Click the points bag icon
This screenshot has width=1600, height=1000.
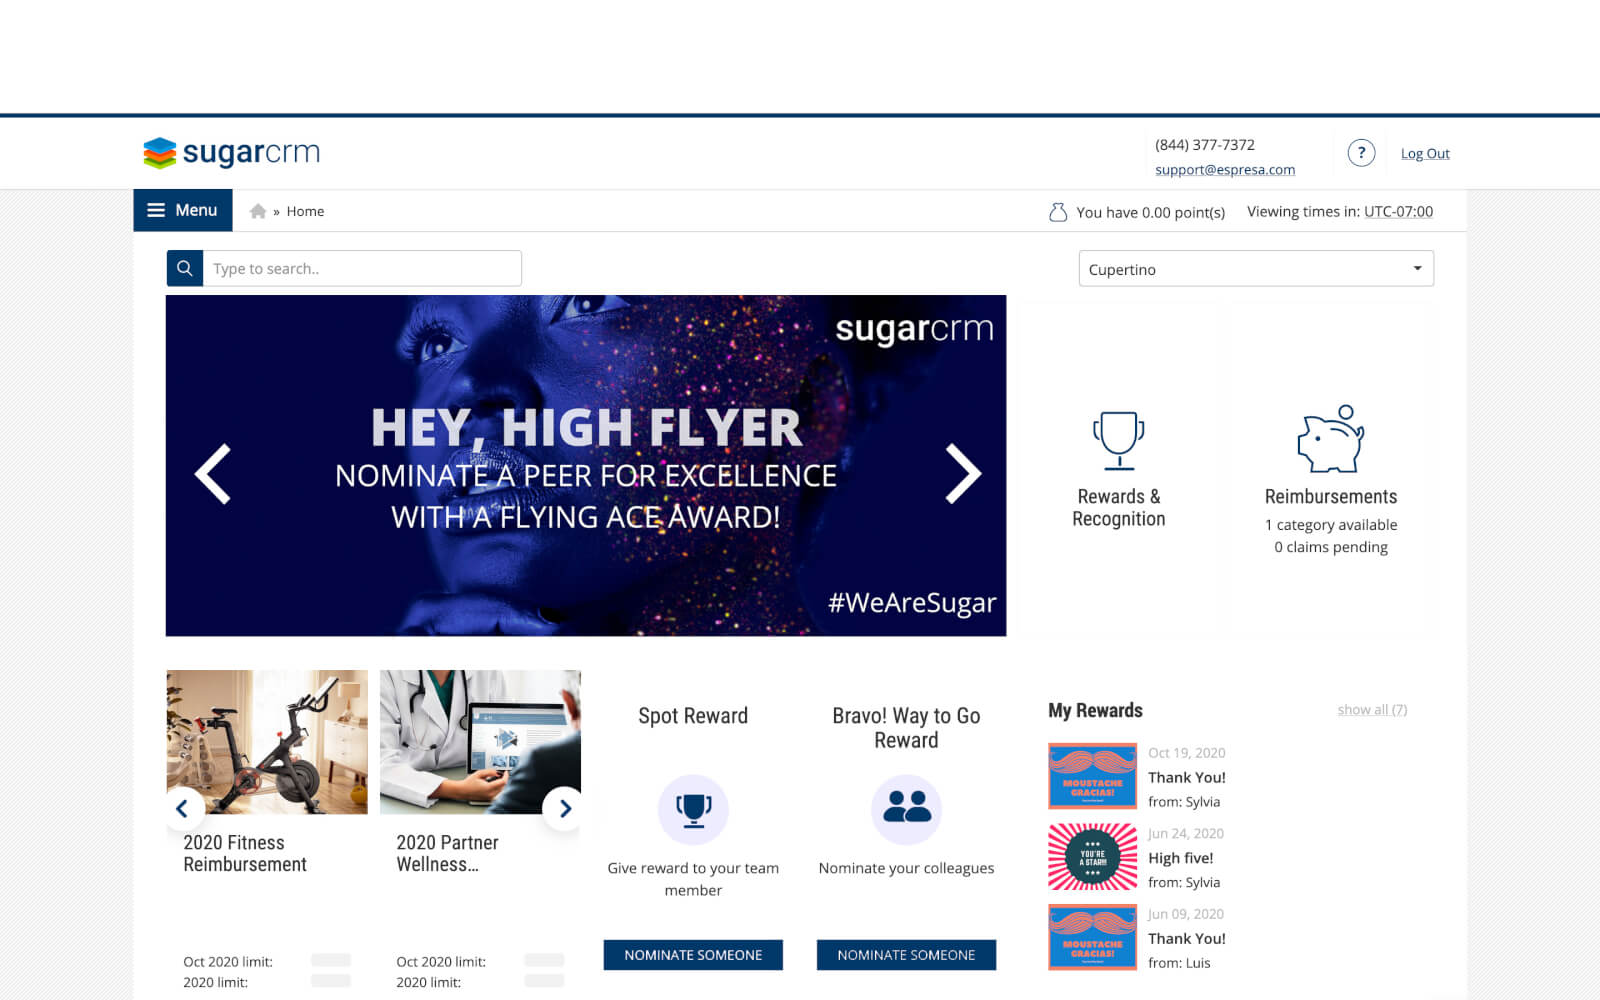point(1057,212)
